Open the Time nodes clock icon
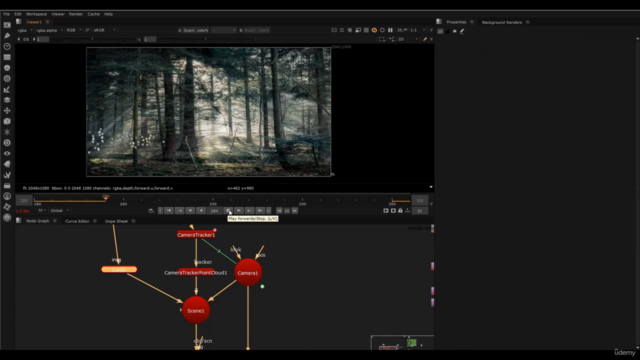The width and height of the screenshot is (640, 360). pyautogui.click(x=7, y=47)
